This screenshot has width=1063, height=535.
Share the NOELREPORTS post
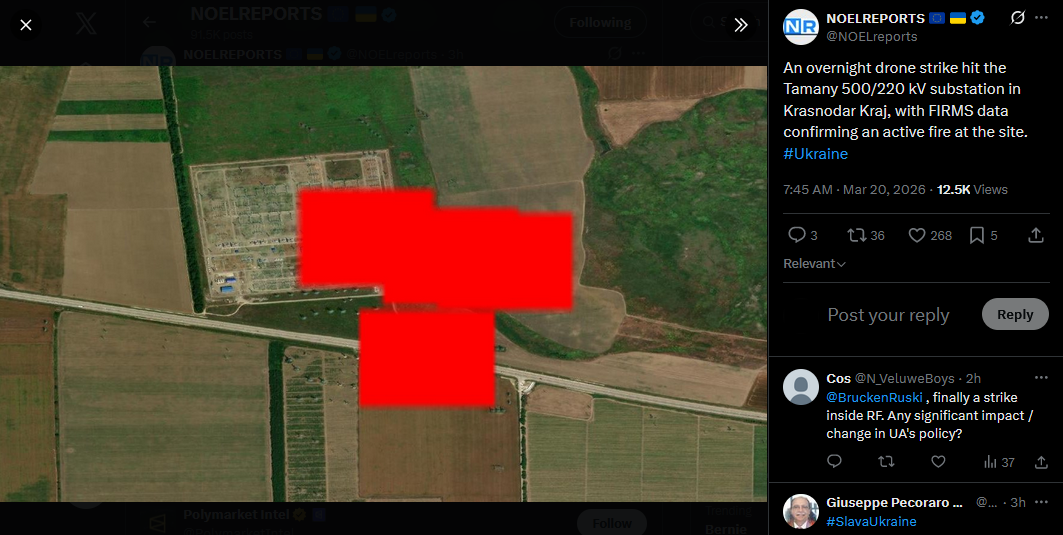(x=1035, y=235)
